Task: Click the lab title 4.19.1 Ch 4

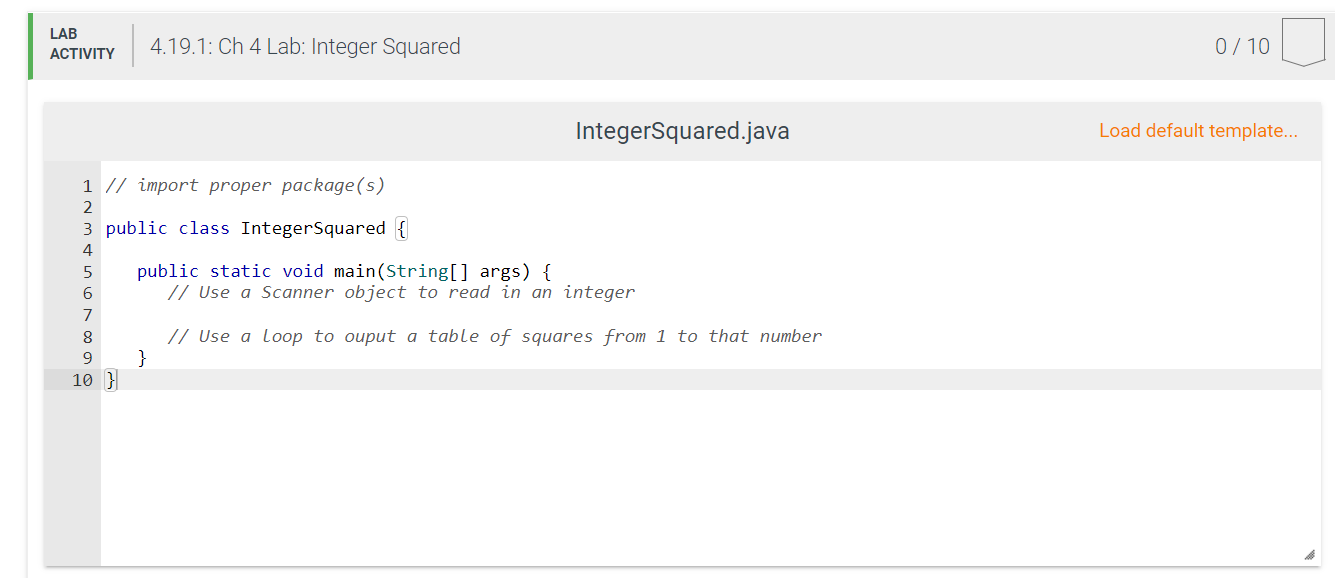Action: click(305, 46)
